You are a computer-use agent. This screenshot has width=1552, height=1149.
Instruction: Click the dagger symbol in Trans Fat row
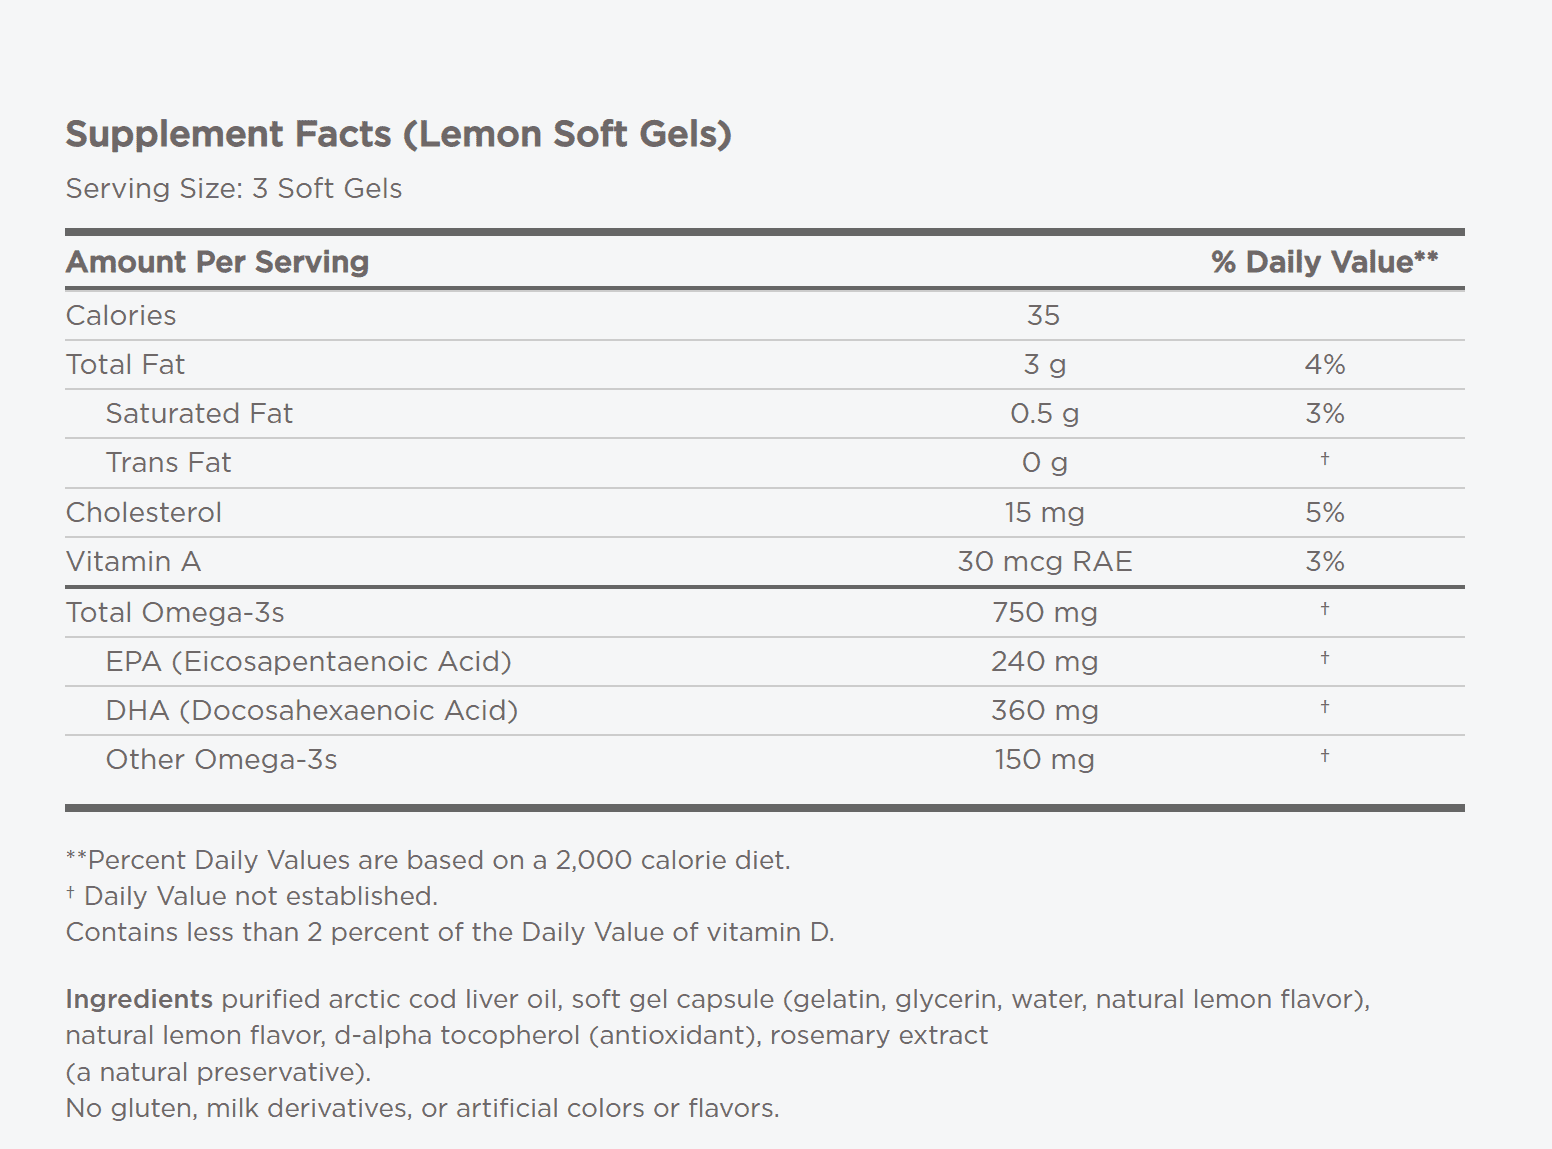pos(1324,459)
